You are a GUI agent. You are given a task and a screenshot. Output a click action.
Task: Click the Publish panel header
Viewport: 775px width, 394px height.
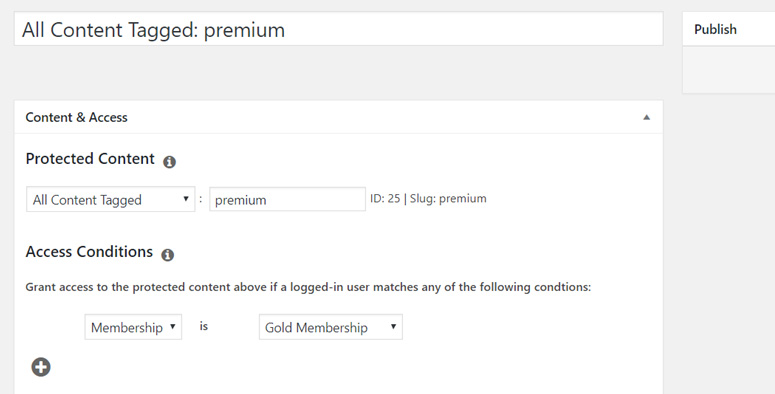(729, 29)
